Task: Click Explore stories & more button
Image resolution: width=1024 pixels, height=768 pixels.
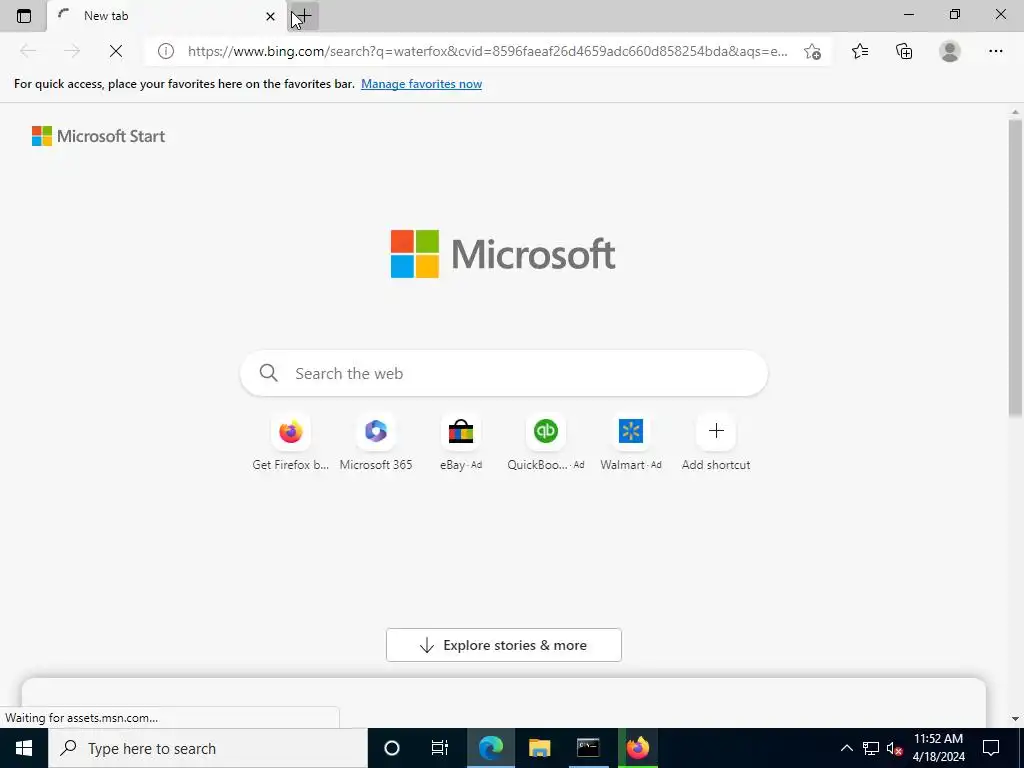Action: 504,645
